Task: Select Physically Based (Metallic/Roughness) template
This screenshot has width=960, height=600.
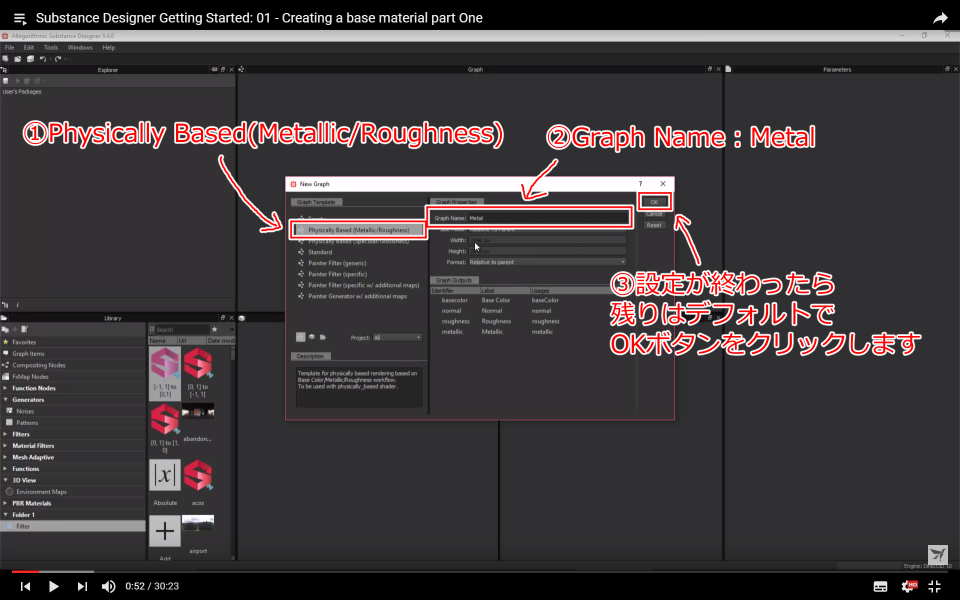Action: point(358,230)
